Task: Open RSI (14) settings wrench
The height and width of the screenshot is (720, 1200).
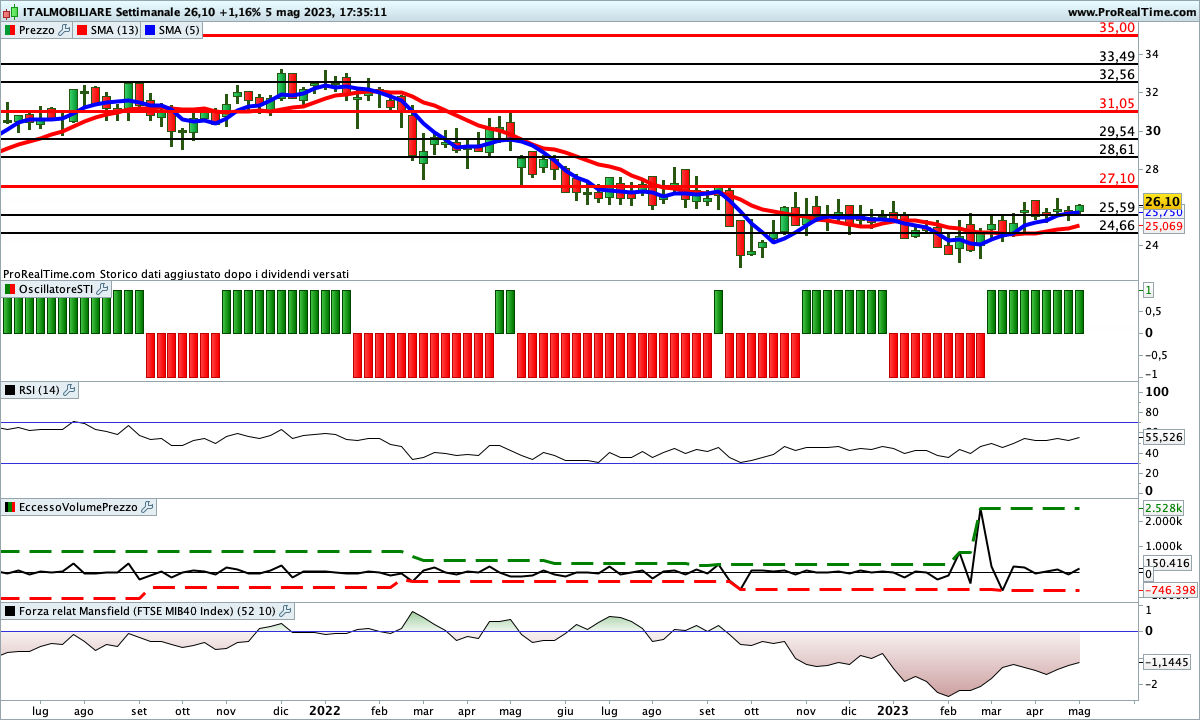Action: tap(71, 389)
